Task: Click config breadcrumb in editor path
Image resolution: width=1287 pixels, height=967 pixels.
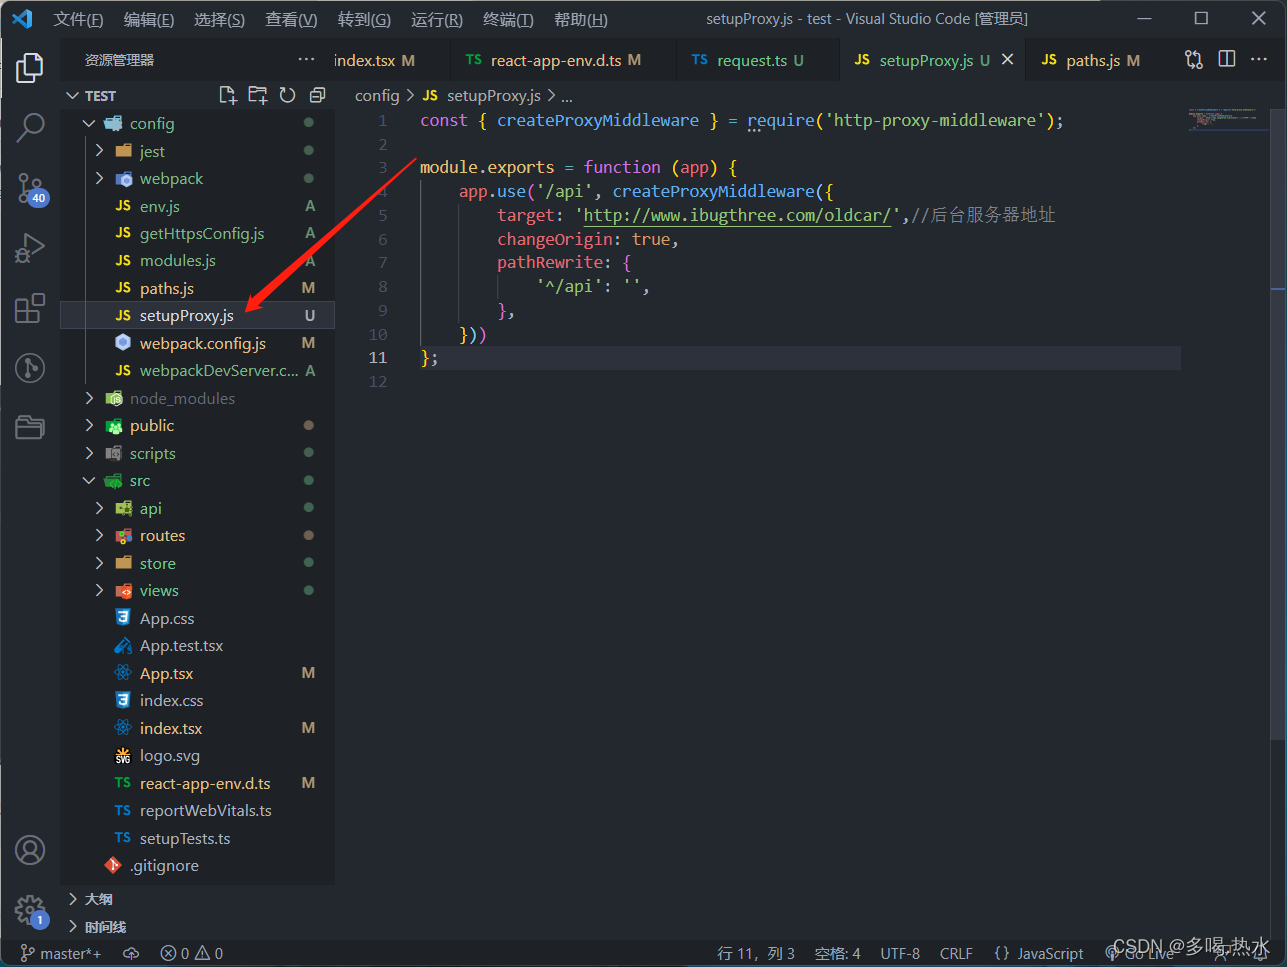Action: [x=377, y=95]
